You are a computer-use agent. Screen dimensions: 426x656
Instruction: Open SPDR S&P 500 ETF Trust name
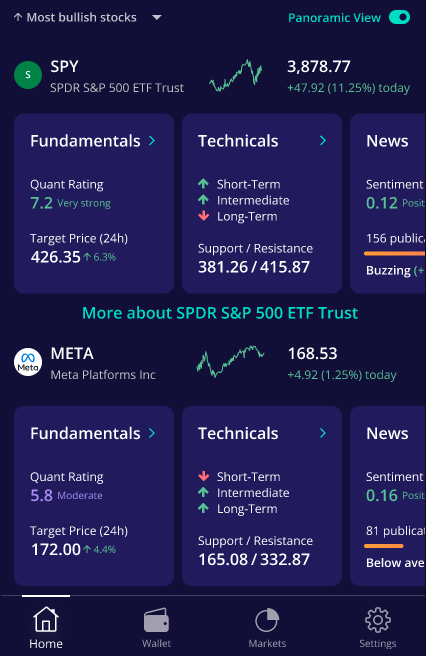click(117, 88)
